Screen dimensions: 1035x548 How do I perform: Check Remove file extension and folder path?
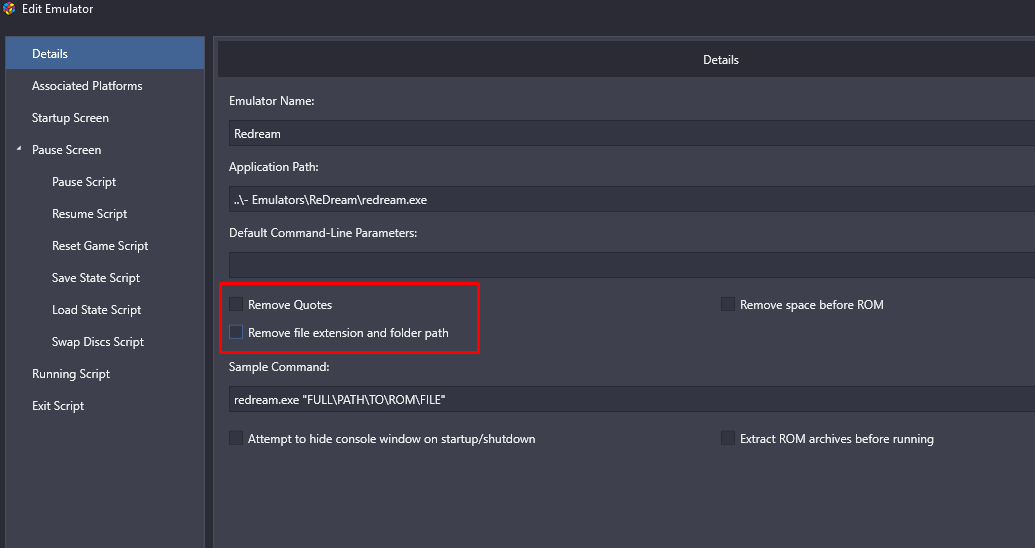tap(236, 331)
